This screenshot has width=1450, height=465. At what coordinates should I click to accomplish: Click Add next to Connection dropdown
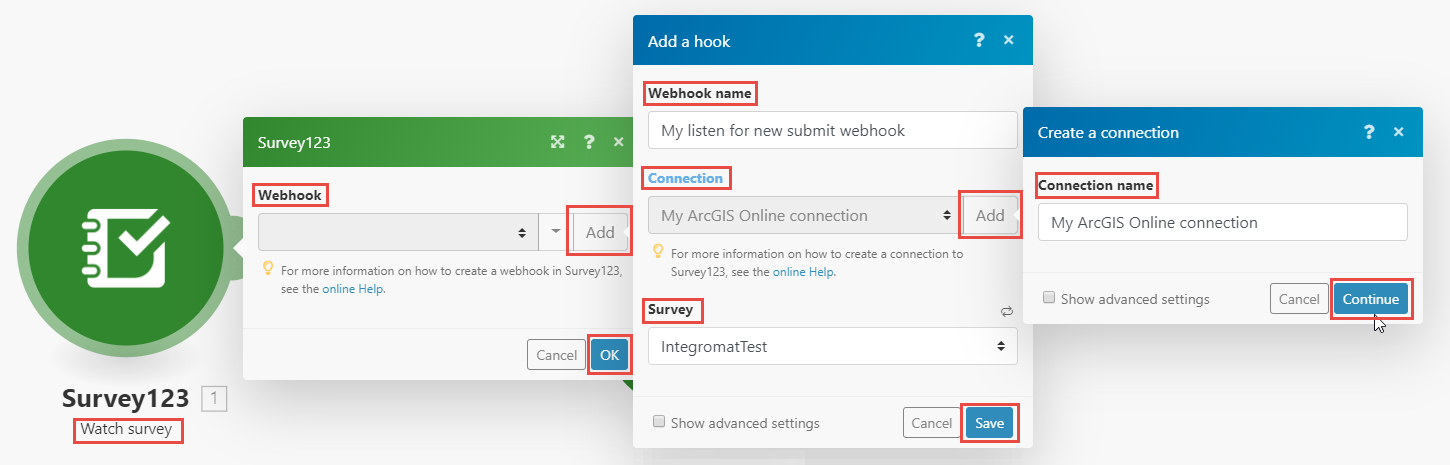coord(990,215)
